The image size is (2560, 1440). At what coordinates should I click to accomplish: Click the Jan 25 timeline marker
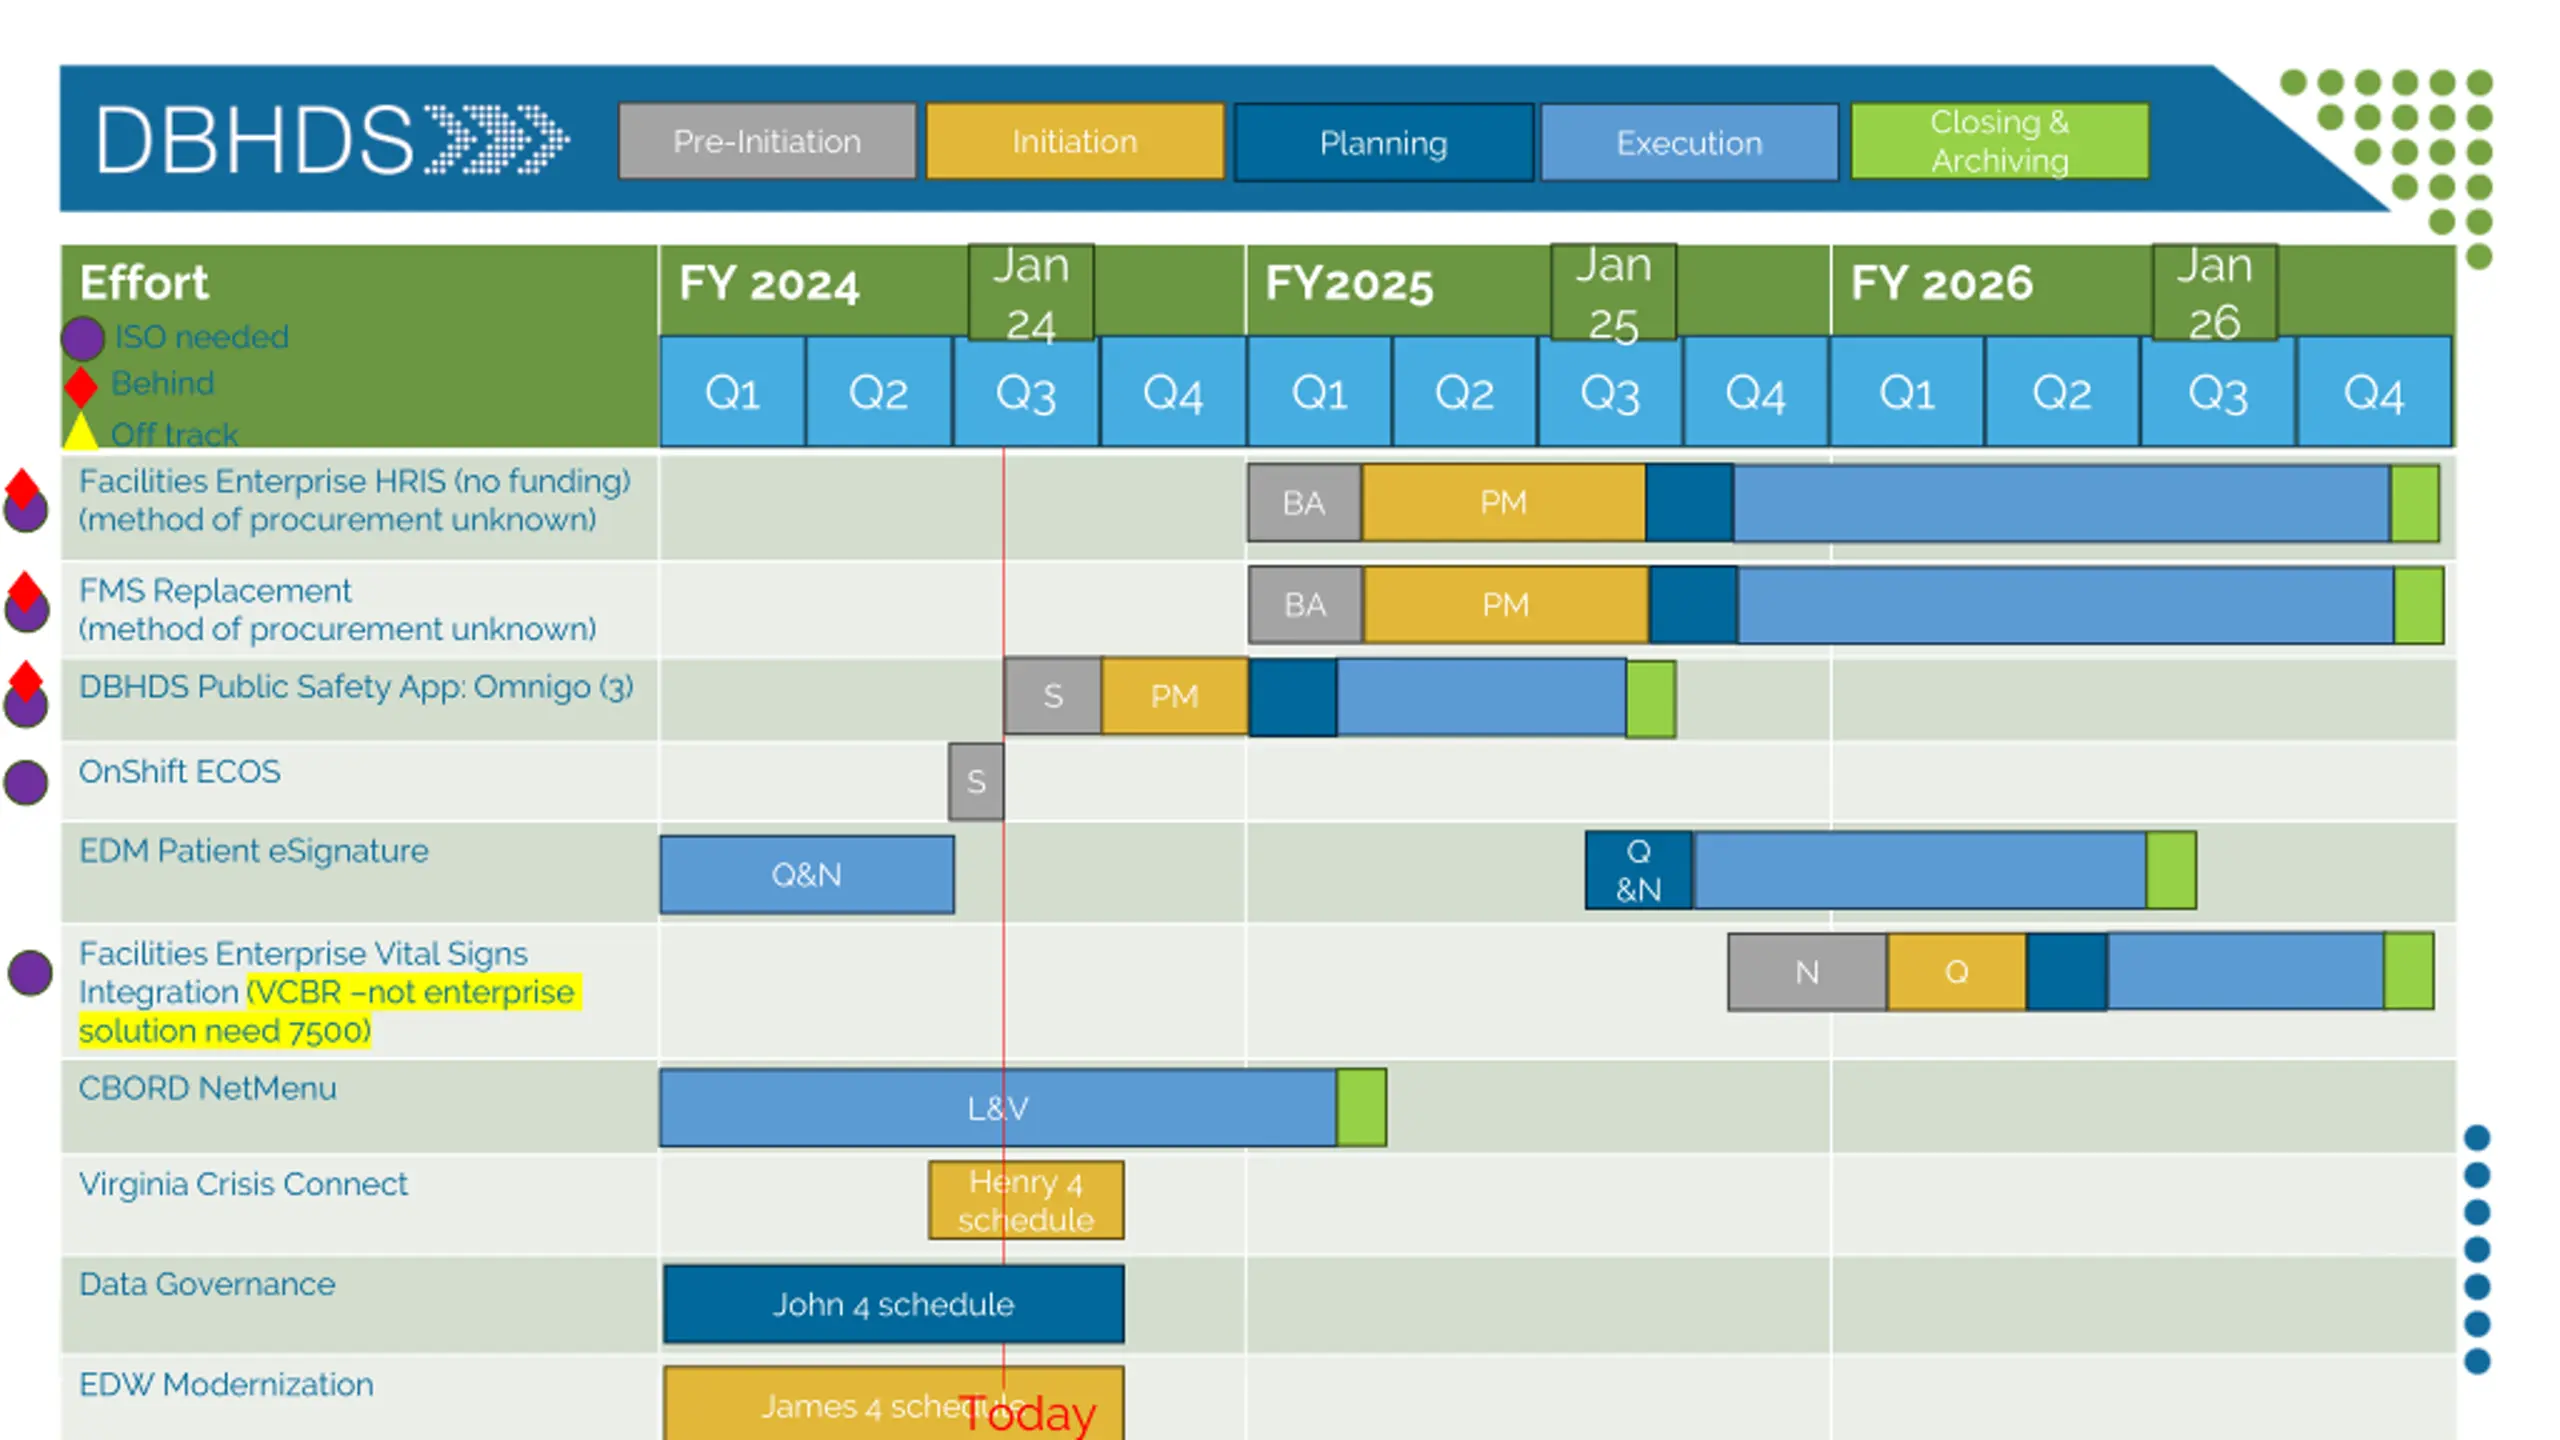coord(1613,293)
